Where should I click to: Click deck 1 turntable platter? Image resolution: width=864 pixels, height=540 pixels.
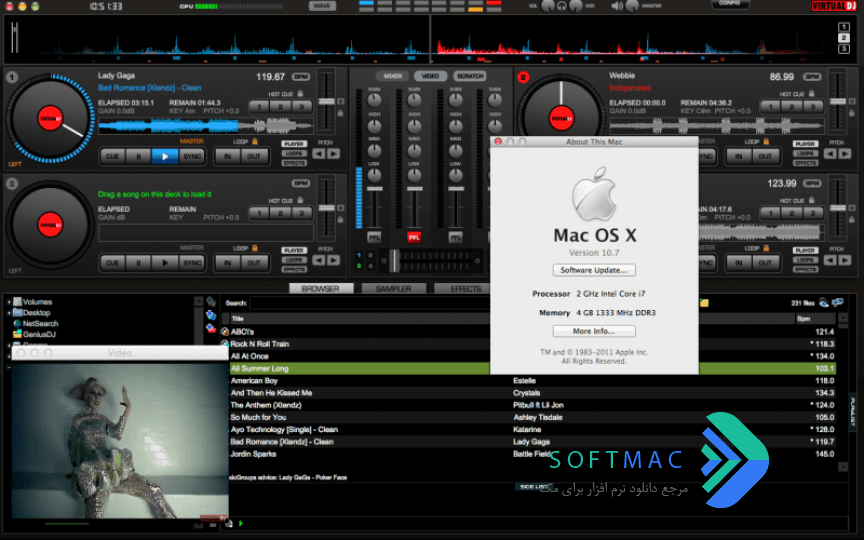(50, 118)
